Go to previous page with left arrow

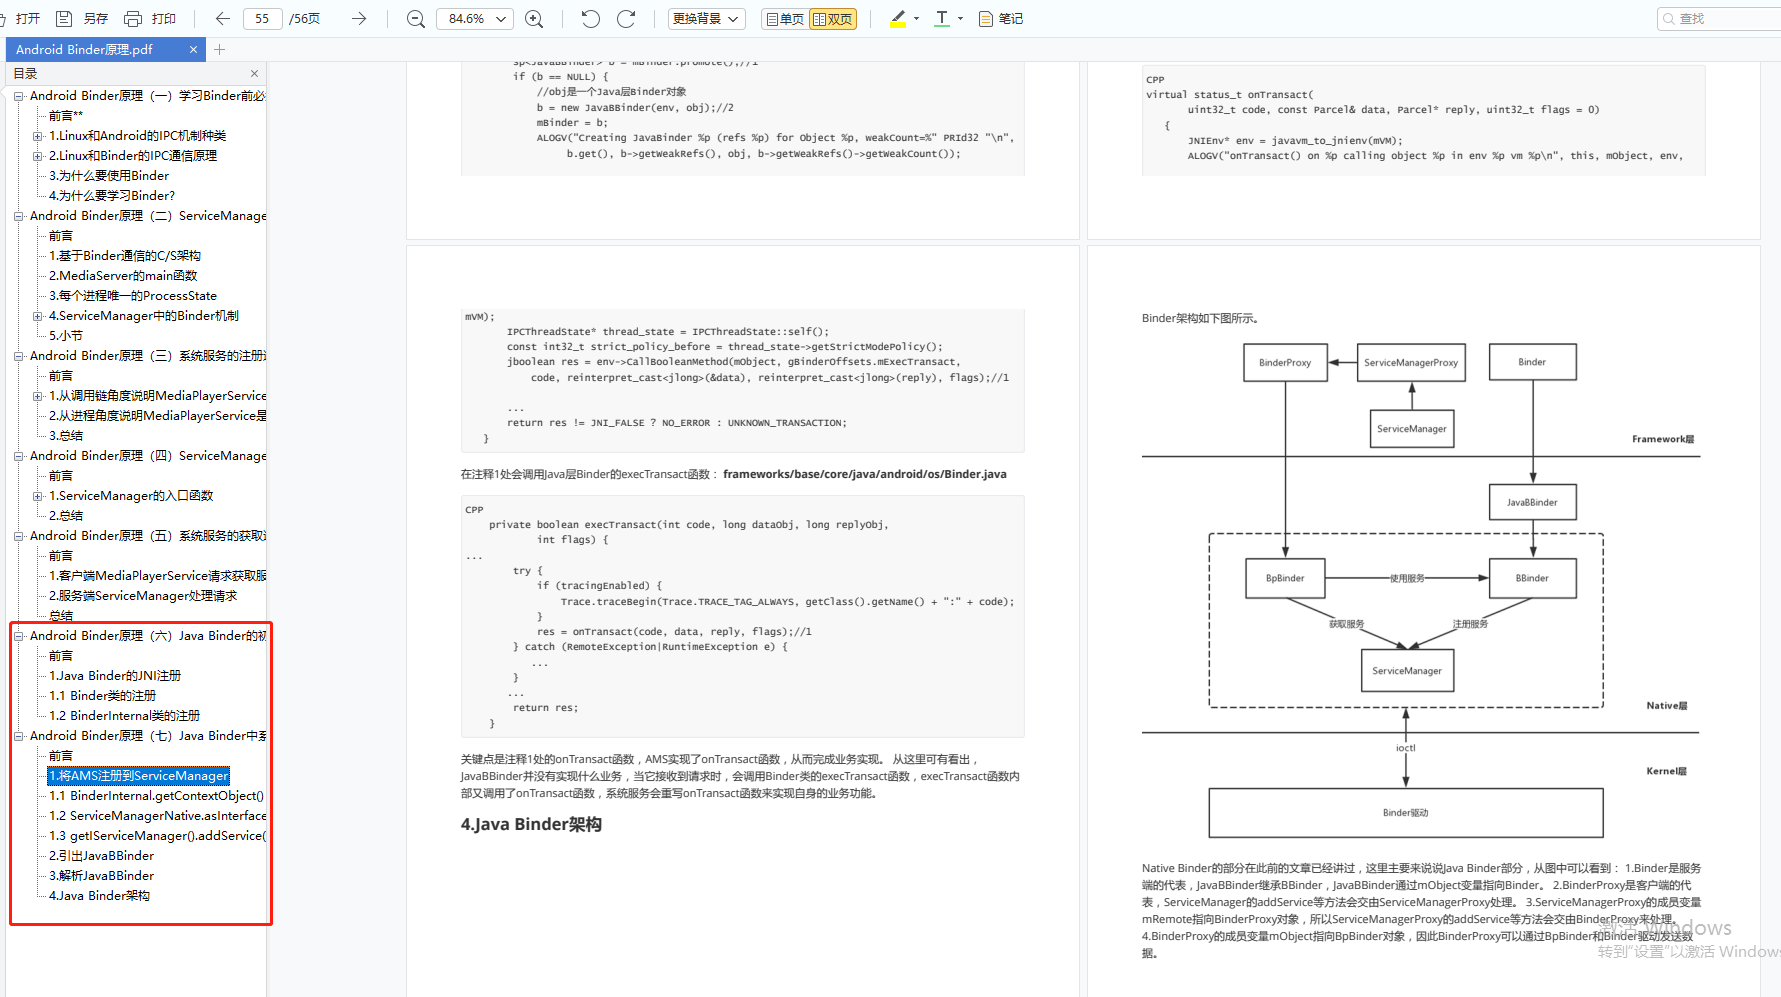pos(223,18)
